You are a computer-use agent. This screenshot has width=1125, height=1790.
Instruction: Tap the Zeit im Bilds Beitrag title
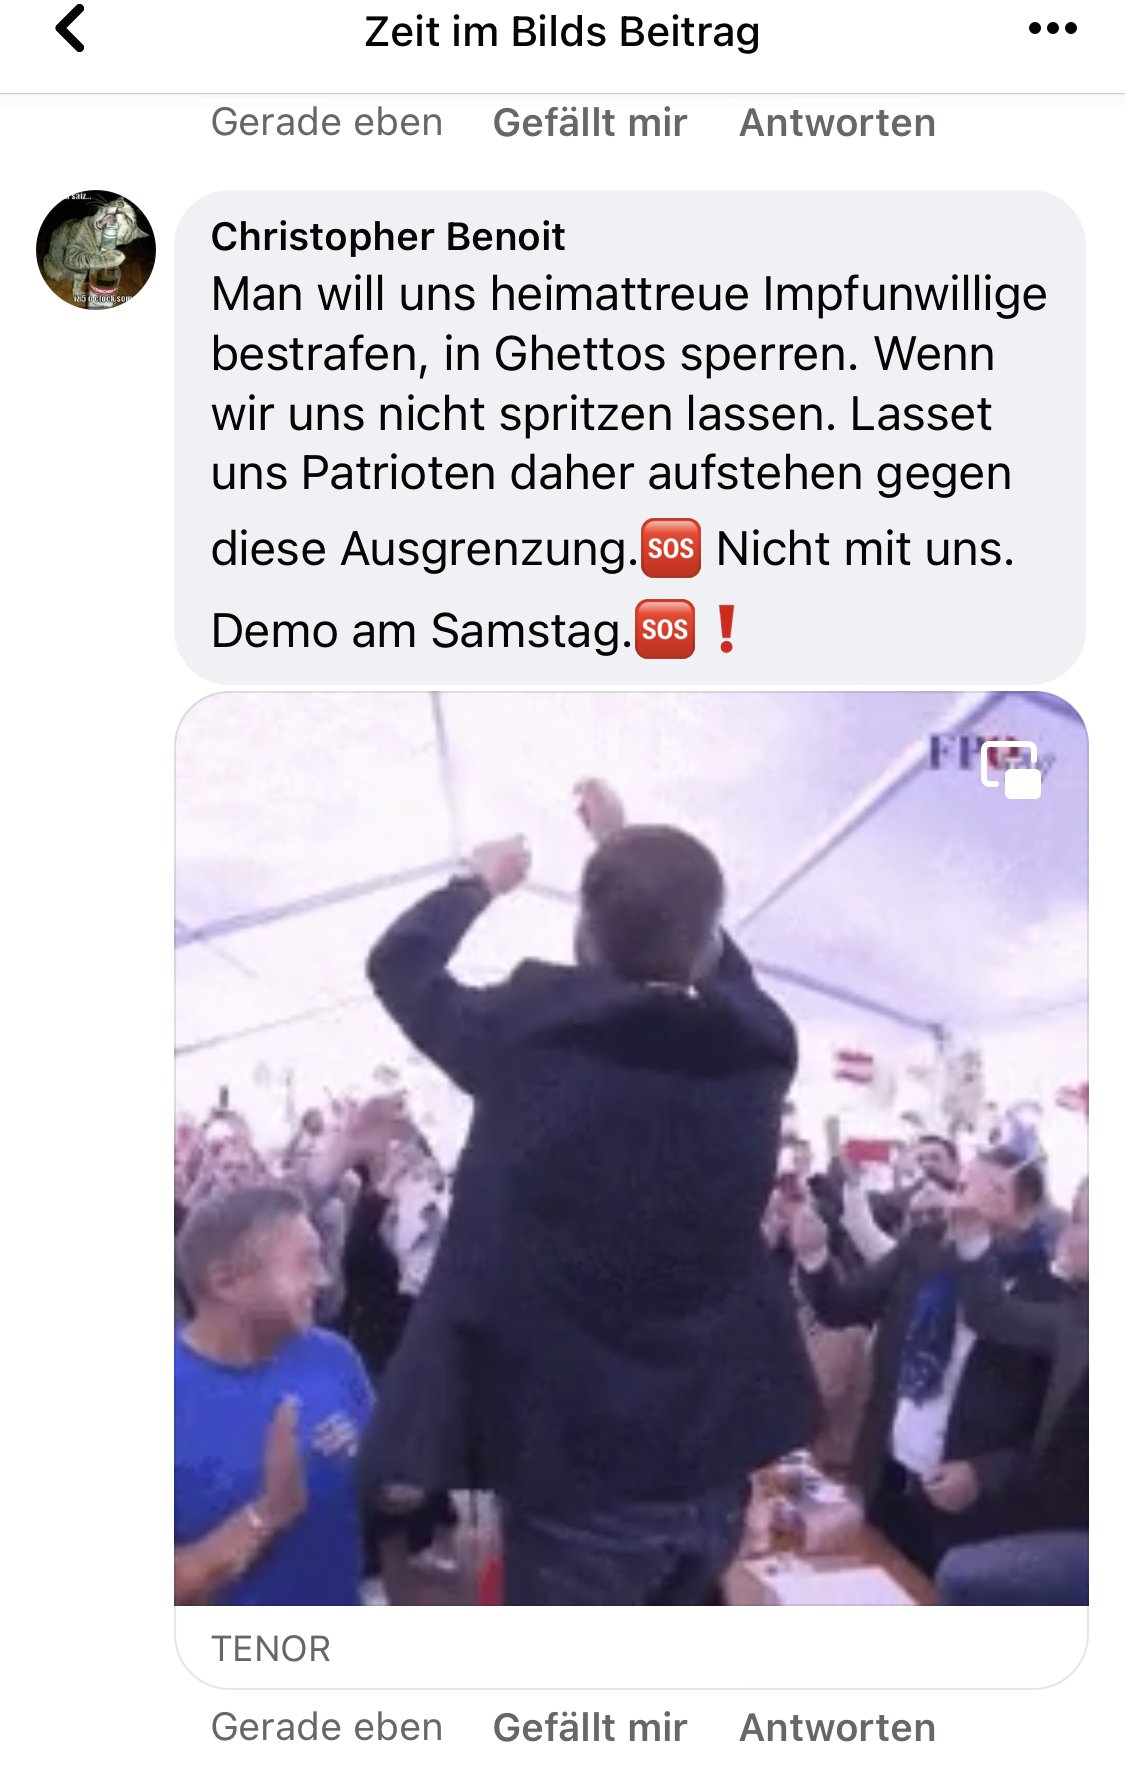(562, 31)
